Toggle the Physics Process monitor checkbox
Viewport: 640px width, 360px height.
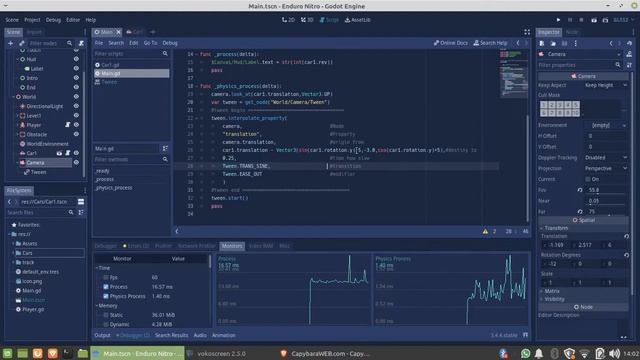pos(106,296)
